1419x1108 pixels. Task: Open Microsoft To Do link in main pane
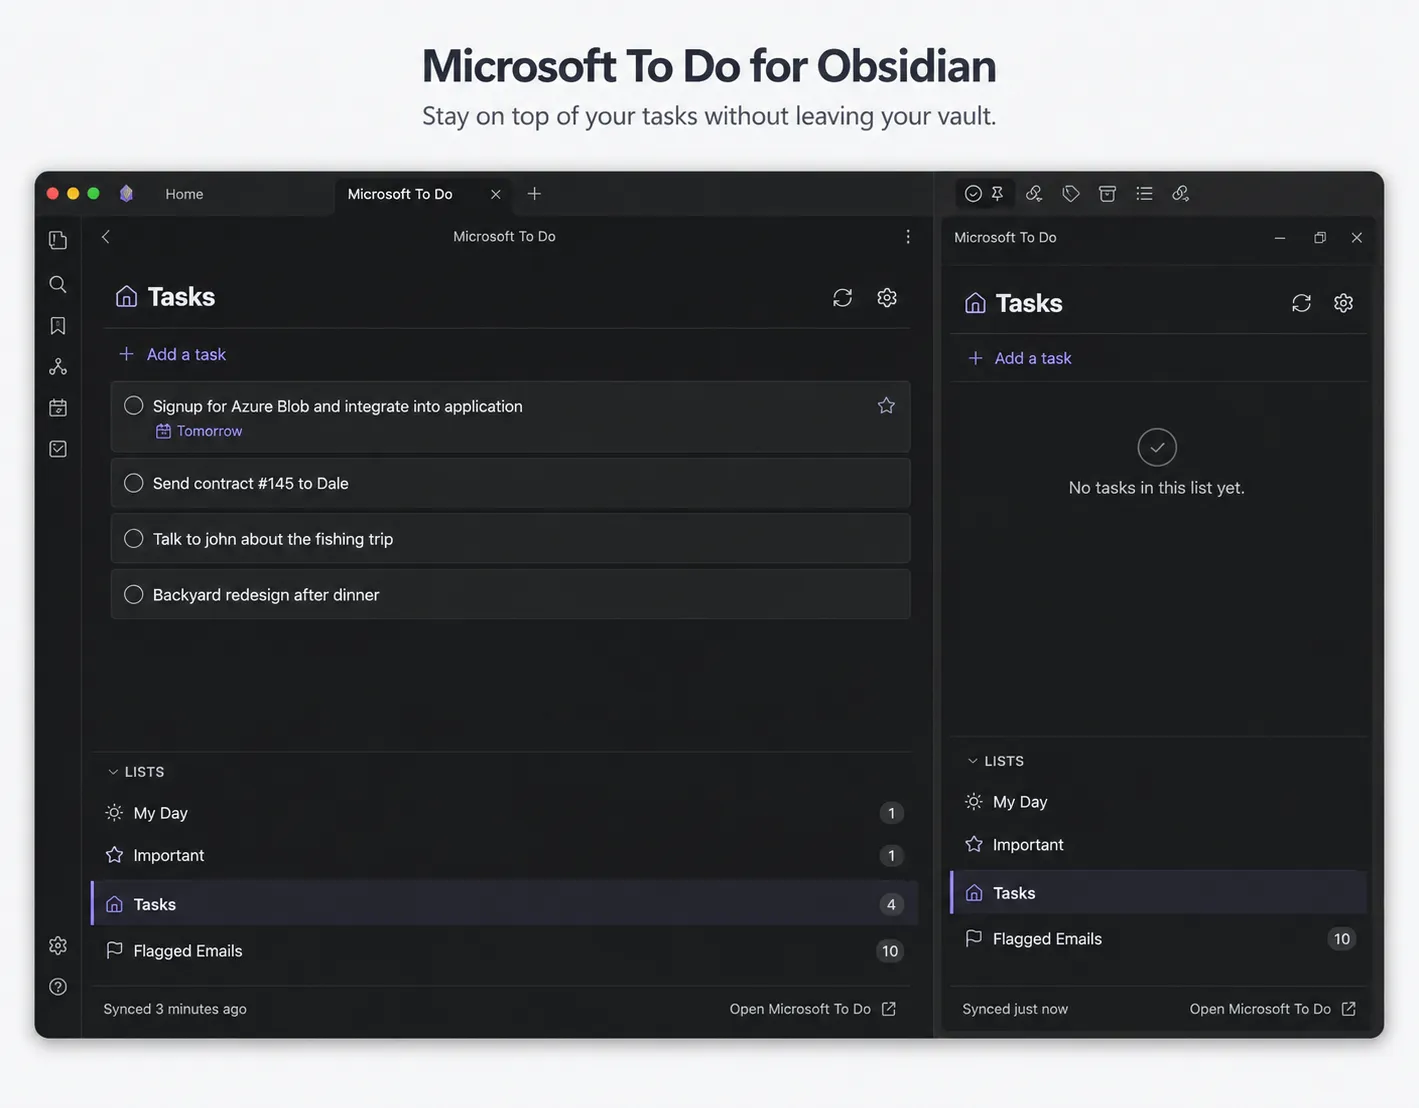(x=813, y=1009)
